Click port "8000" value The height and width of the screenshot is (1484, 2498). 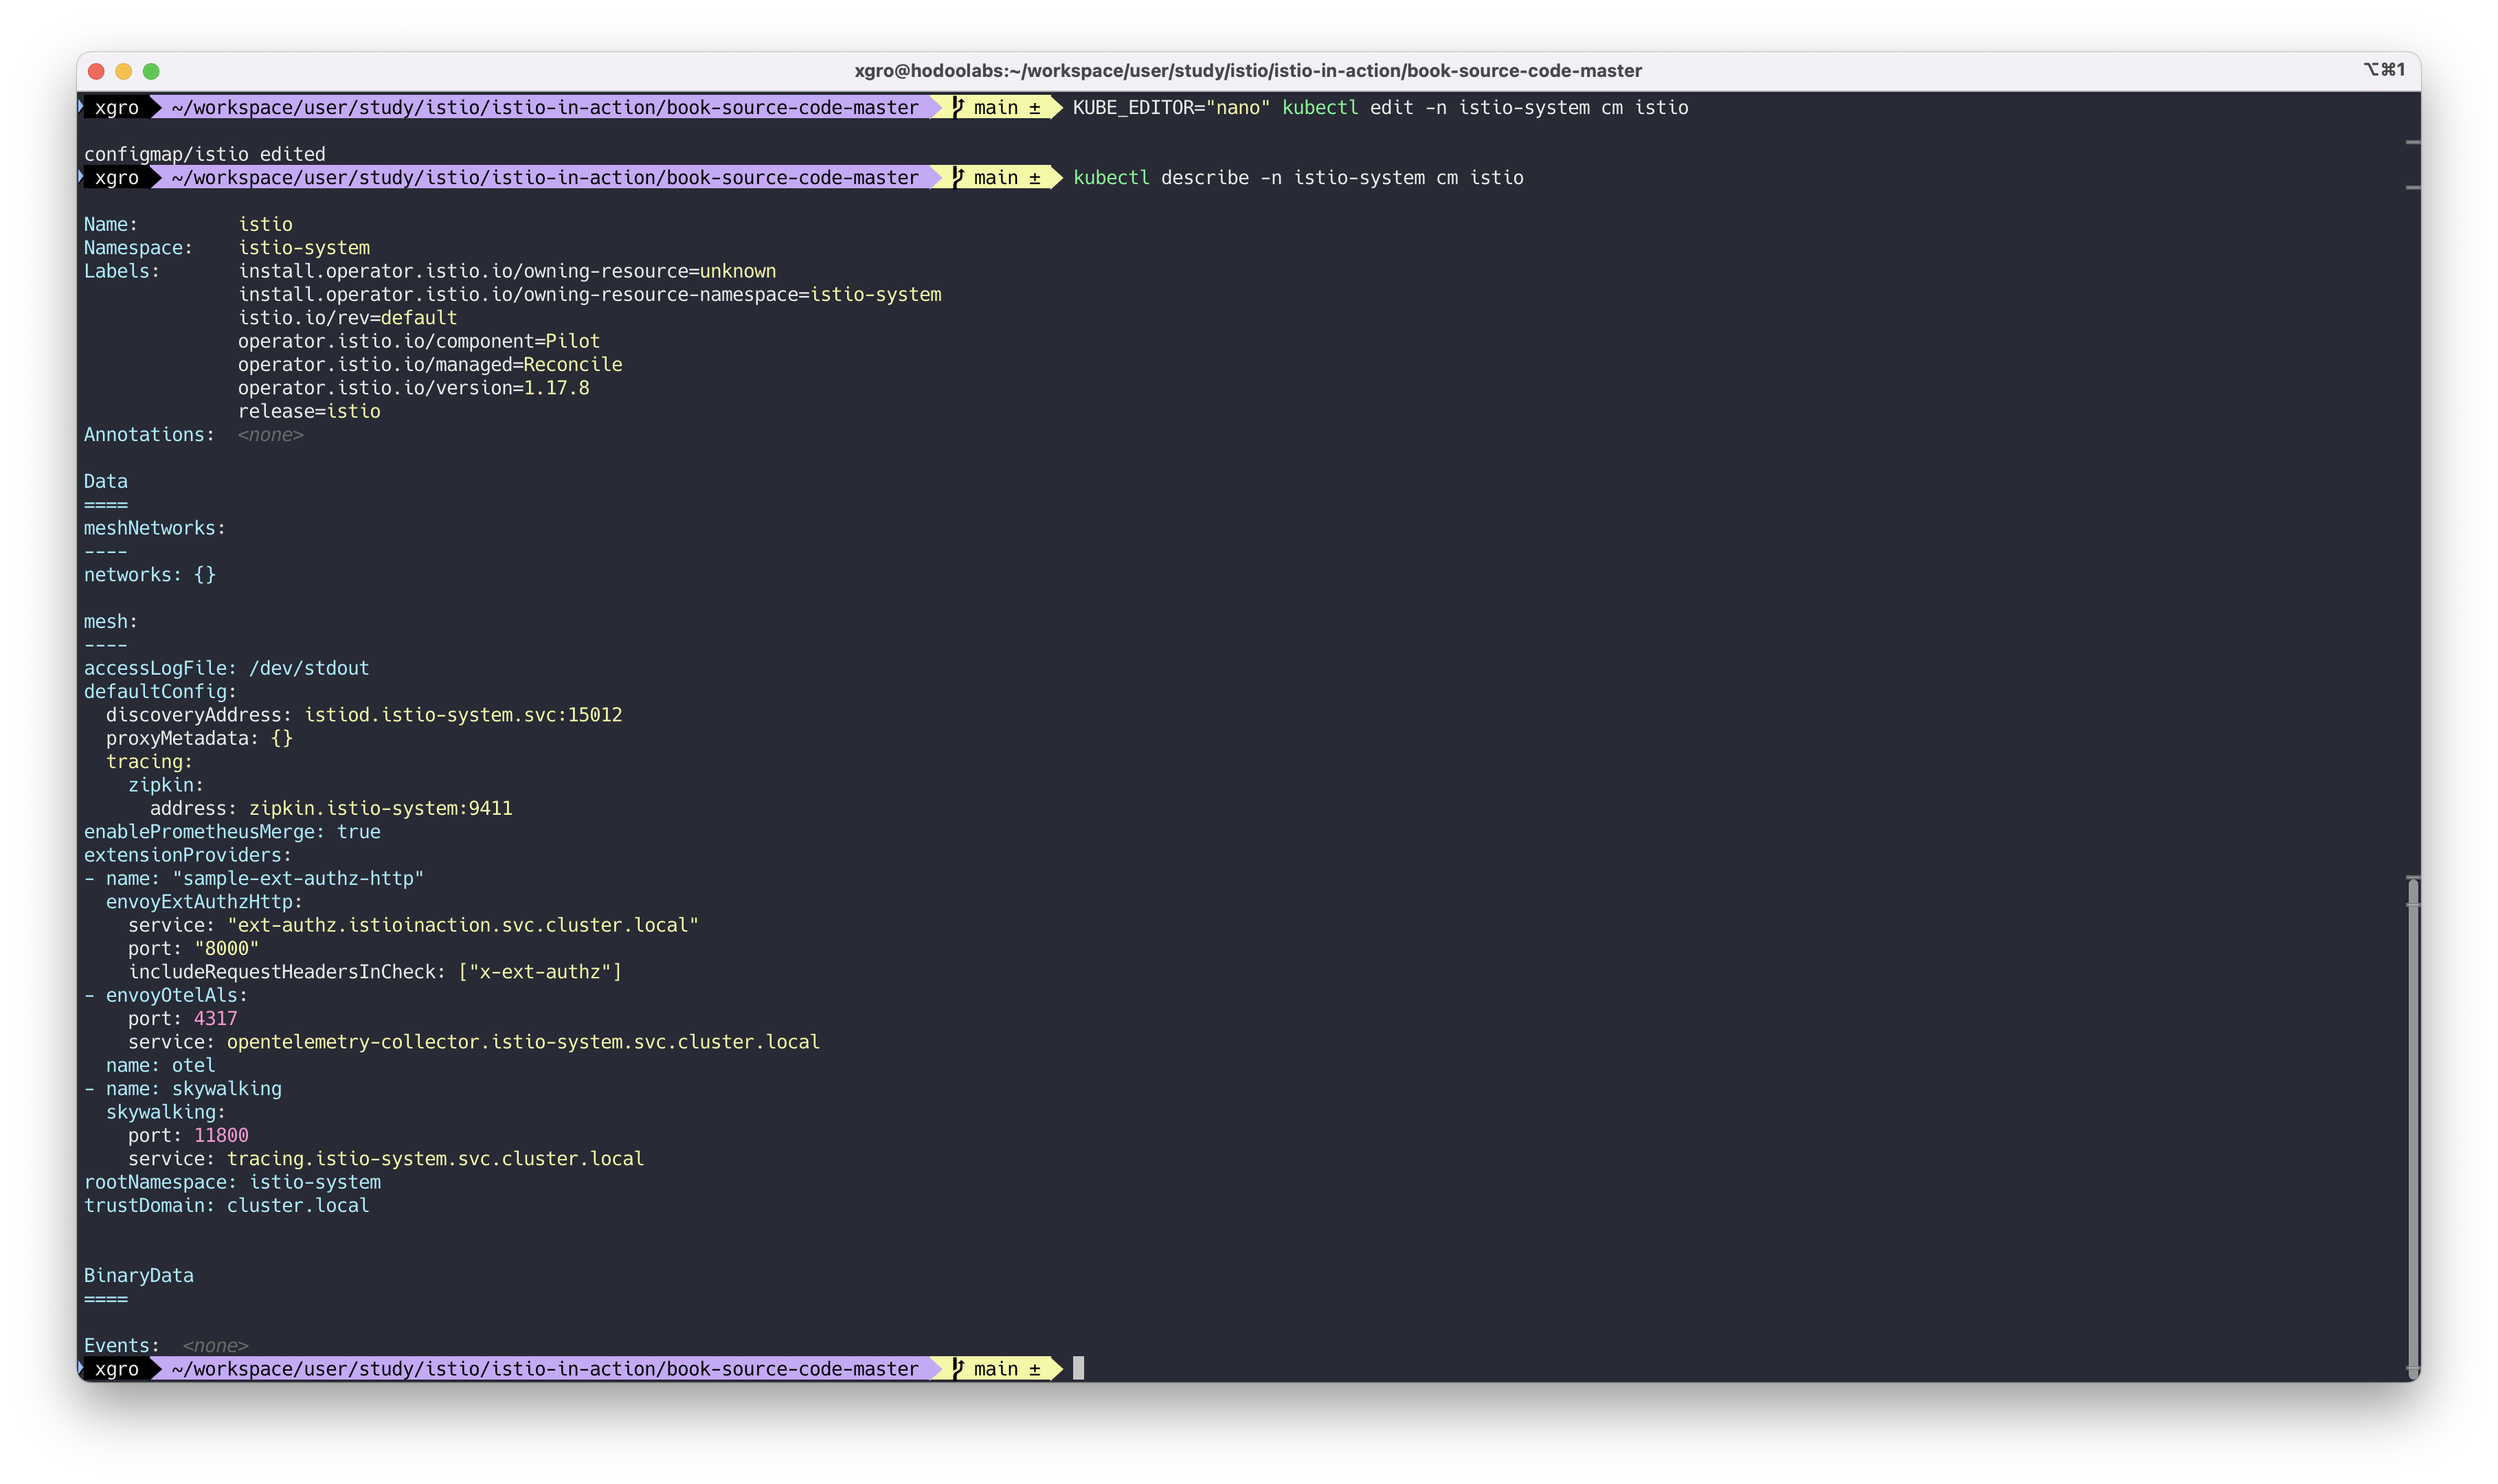click(x=227, y=948)
